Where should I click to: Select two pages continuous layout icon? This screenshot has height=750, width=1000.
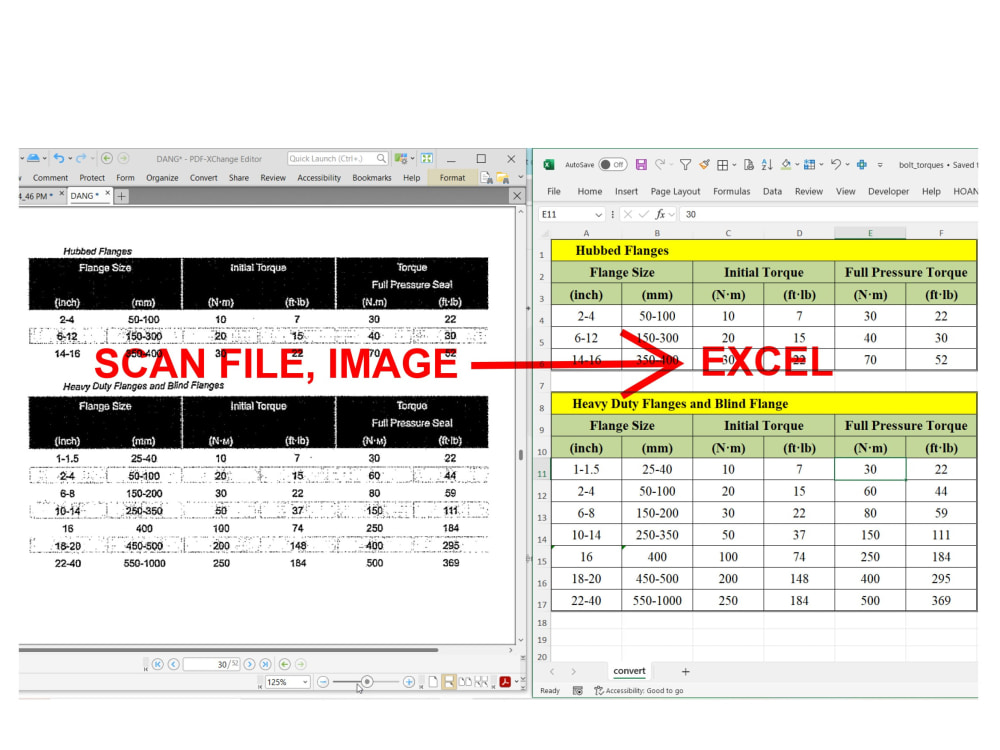[482, 682]
